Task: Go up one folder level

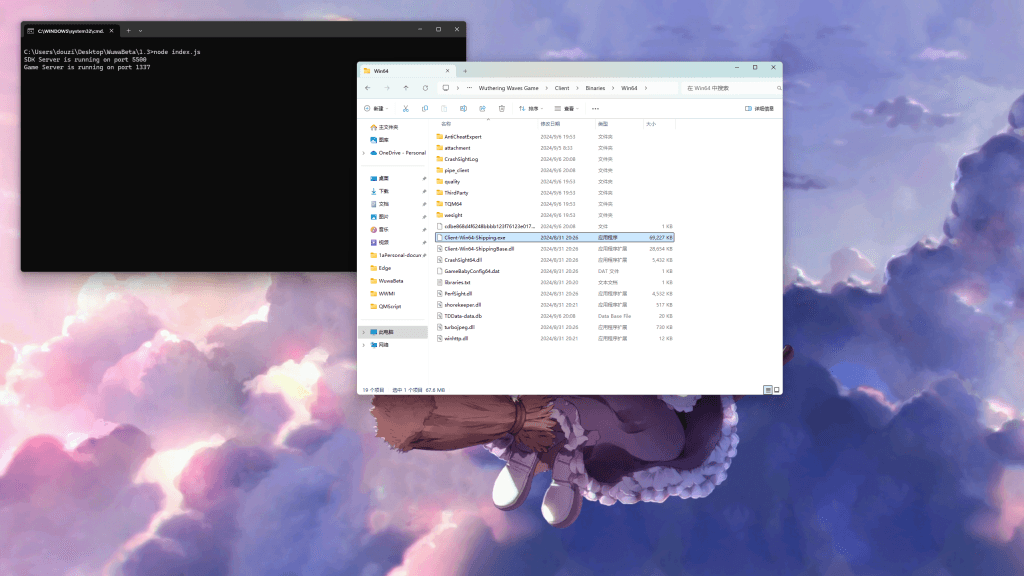Action: coord(406,88)
